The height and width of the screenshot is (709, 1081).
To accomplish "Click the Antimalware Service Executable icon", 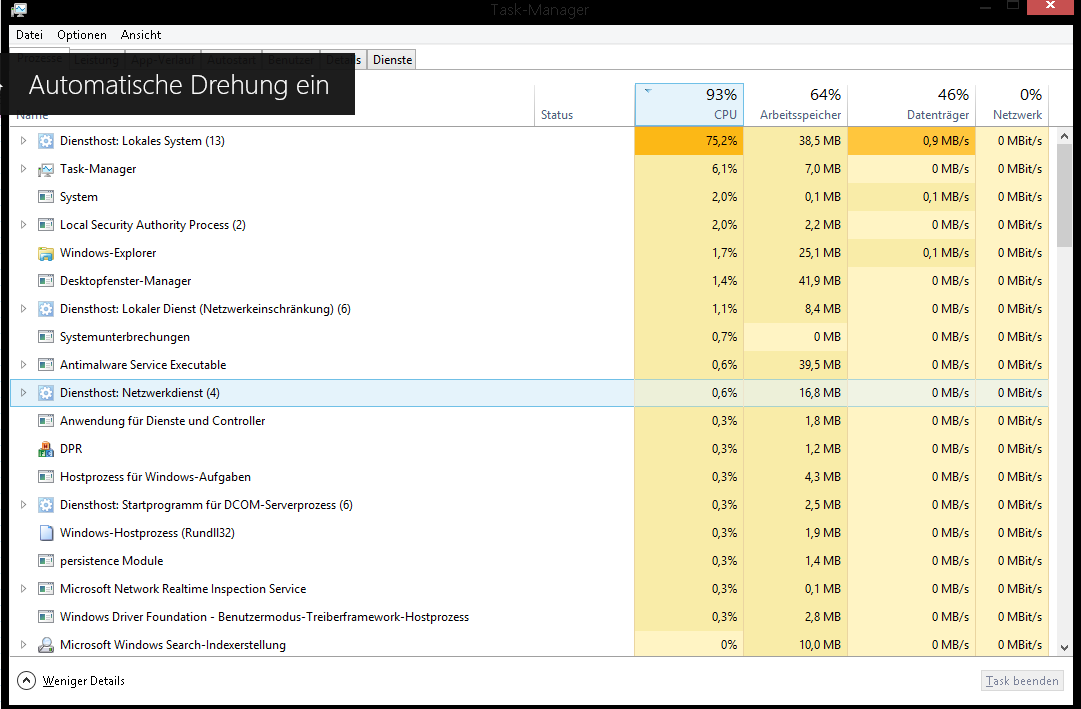I will click(x=46, y=365).
